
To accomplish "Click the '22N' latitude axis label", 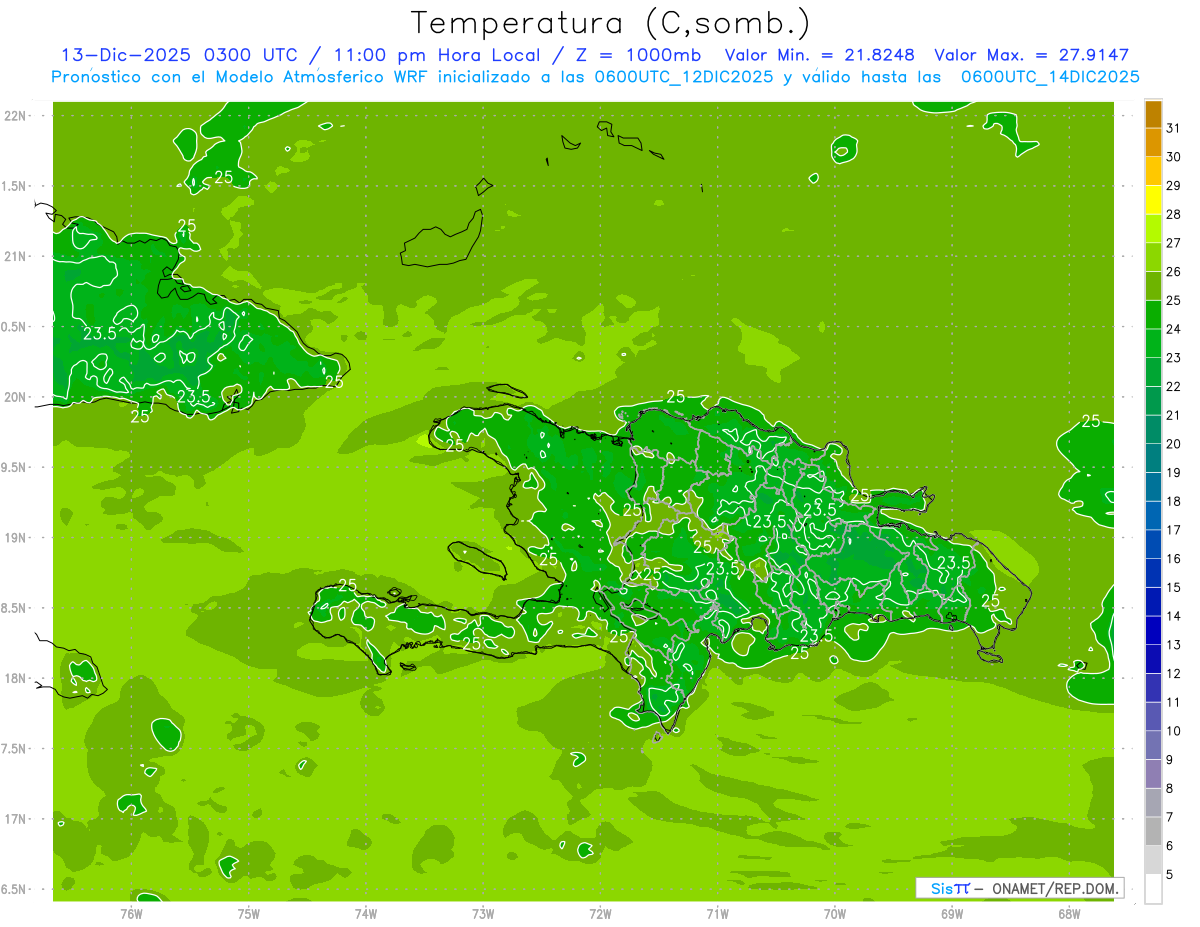I will pos(15,115).
